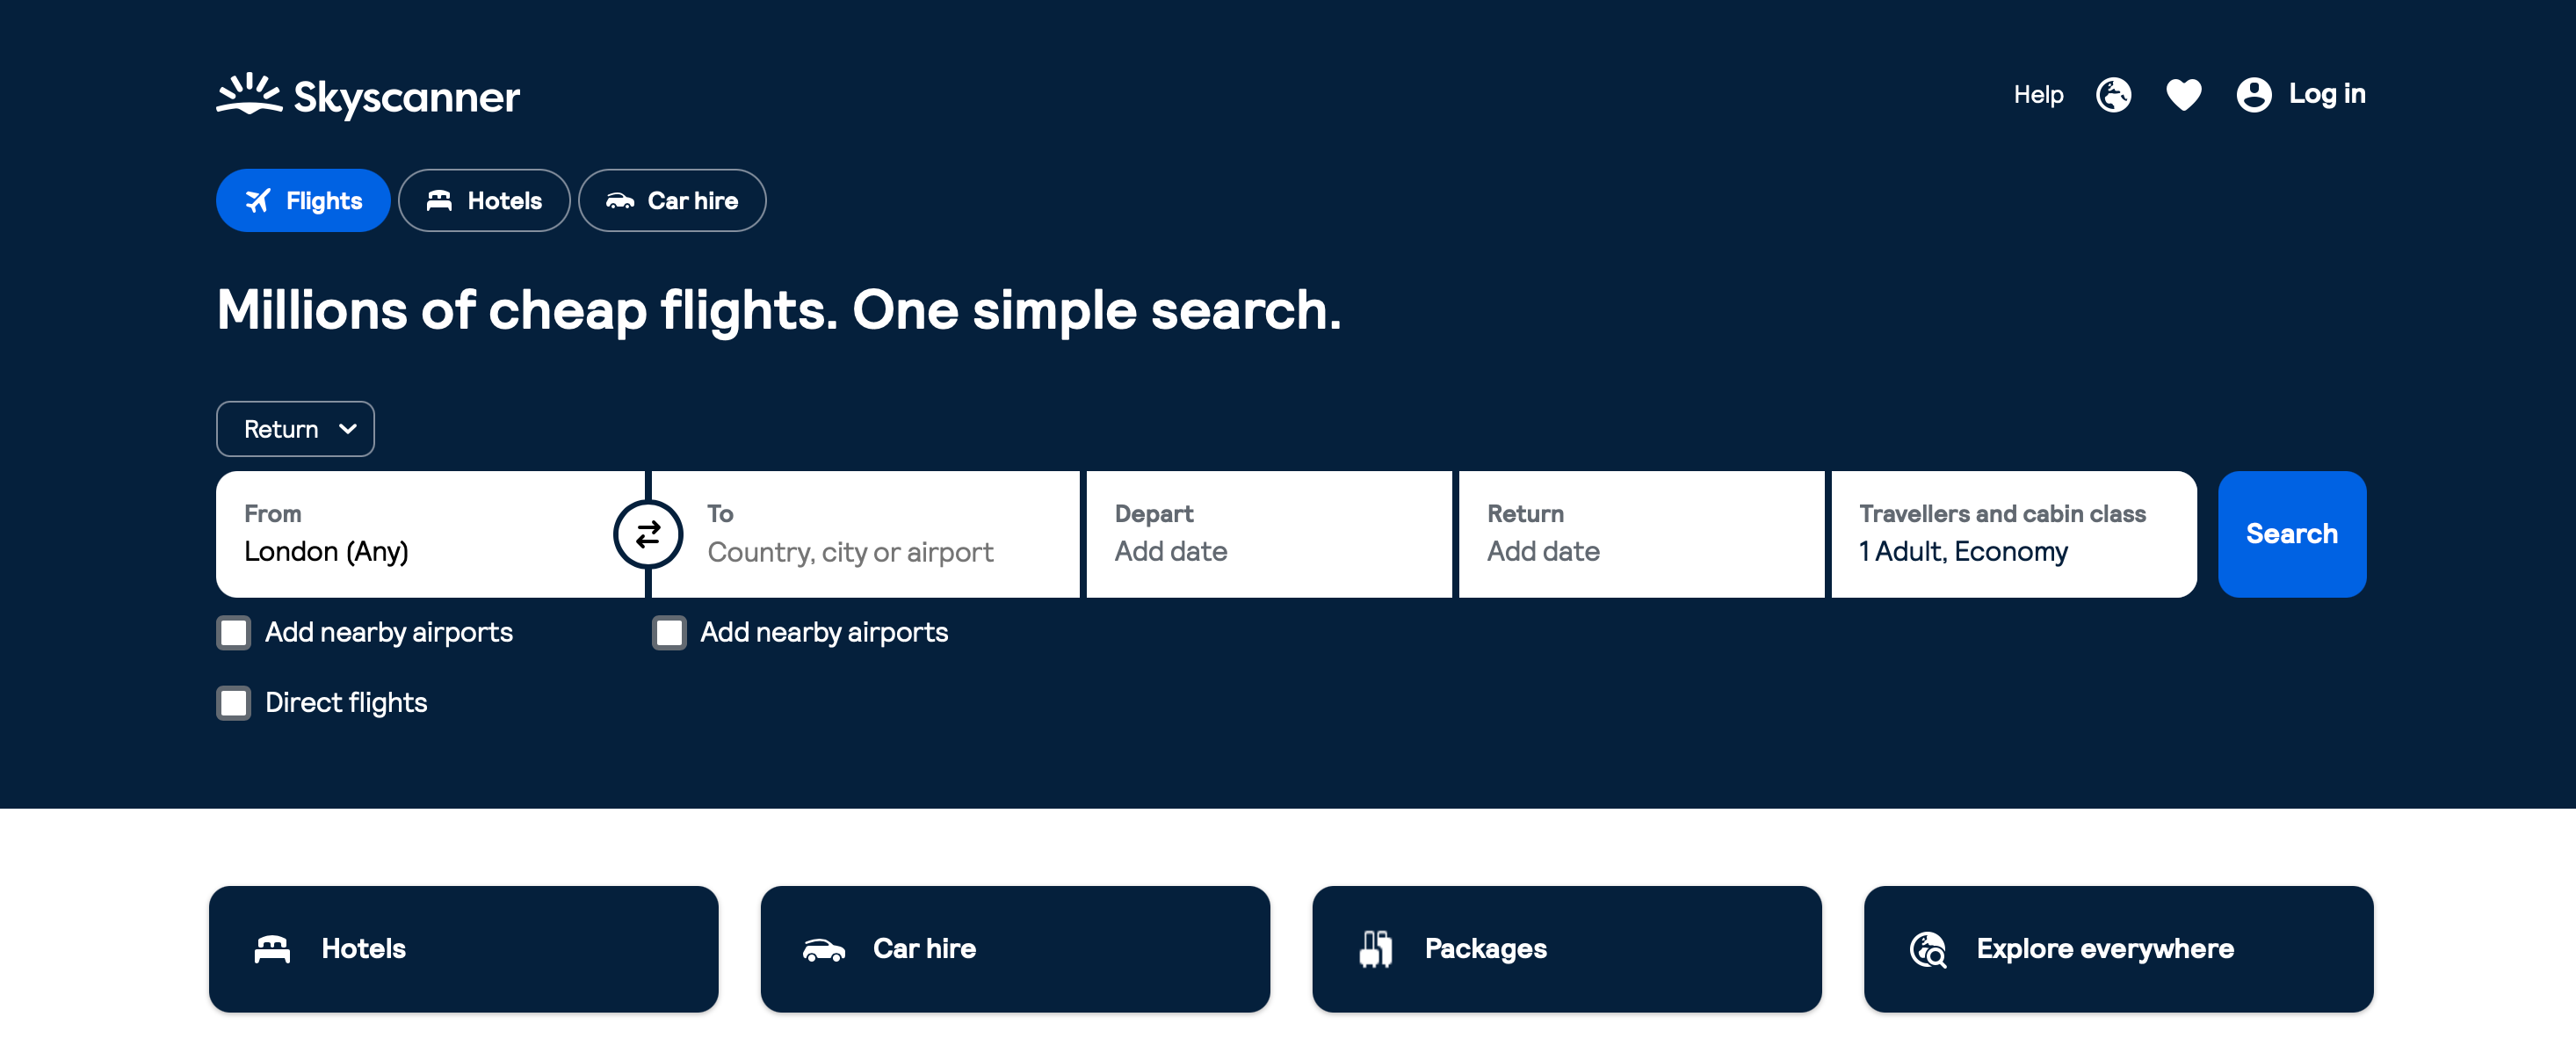Swap origin and destination with arrows icon

click(x=647, y=534)
